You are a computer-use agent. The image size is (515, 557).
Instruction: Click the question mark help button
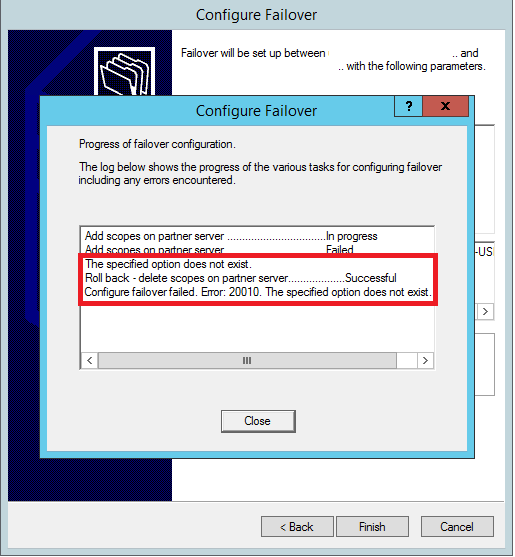(408, 106)
